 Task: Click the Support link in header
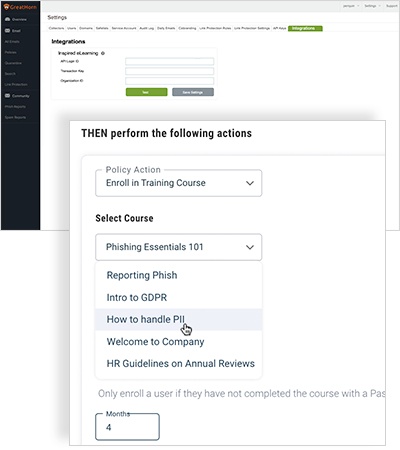point(392,6)
